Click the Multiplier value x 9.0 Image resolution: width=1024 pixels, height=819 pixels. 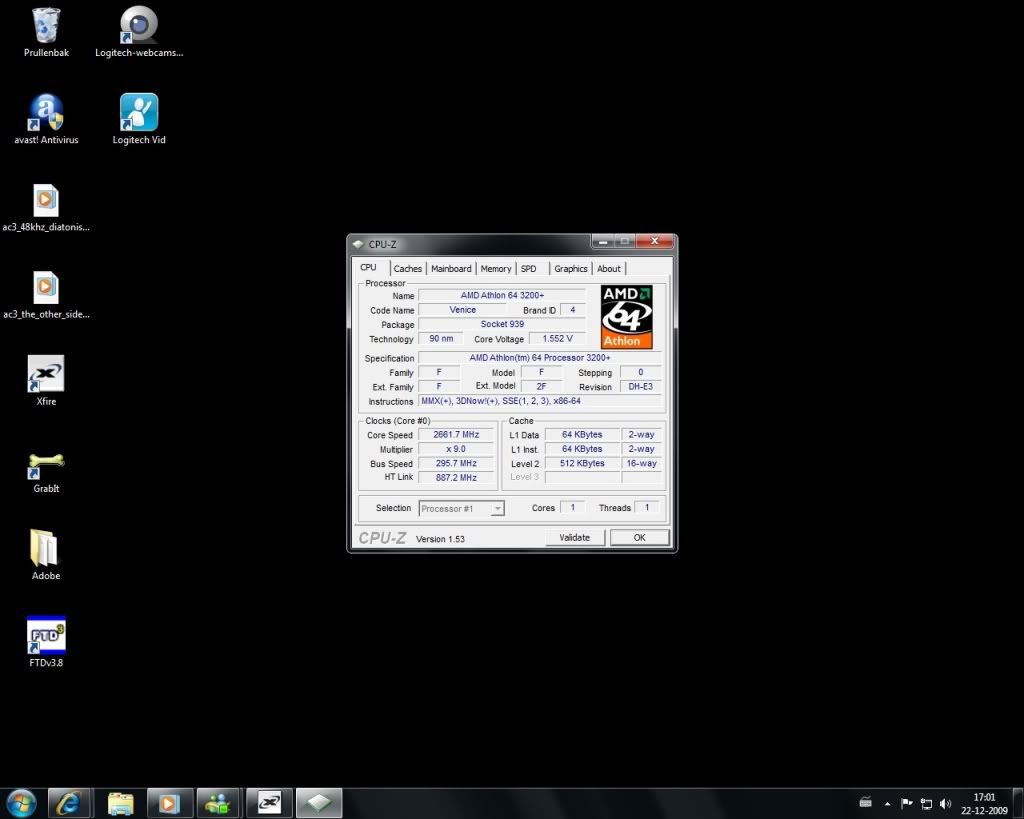point(456,449)
